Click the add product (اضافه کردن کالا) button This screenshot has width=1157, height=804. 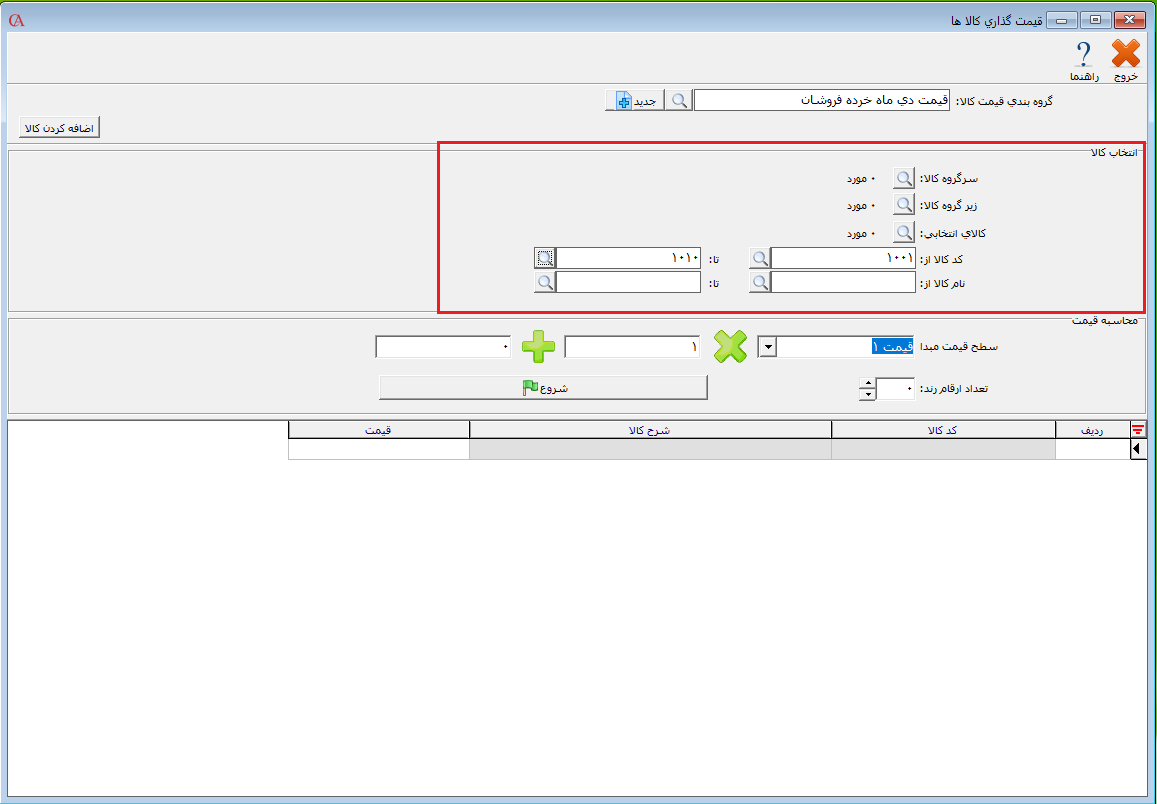[x=61, y=128]
